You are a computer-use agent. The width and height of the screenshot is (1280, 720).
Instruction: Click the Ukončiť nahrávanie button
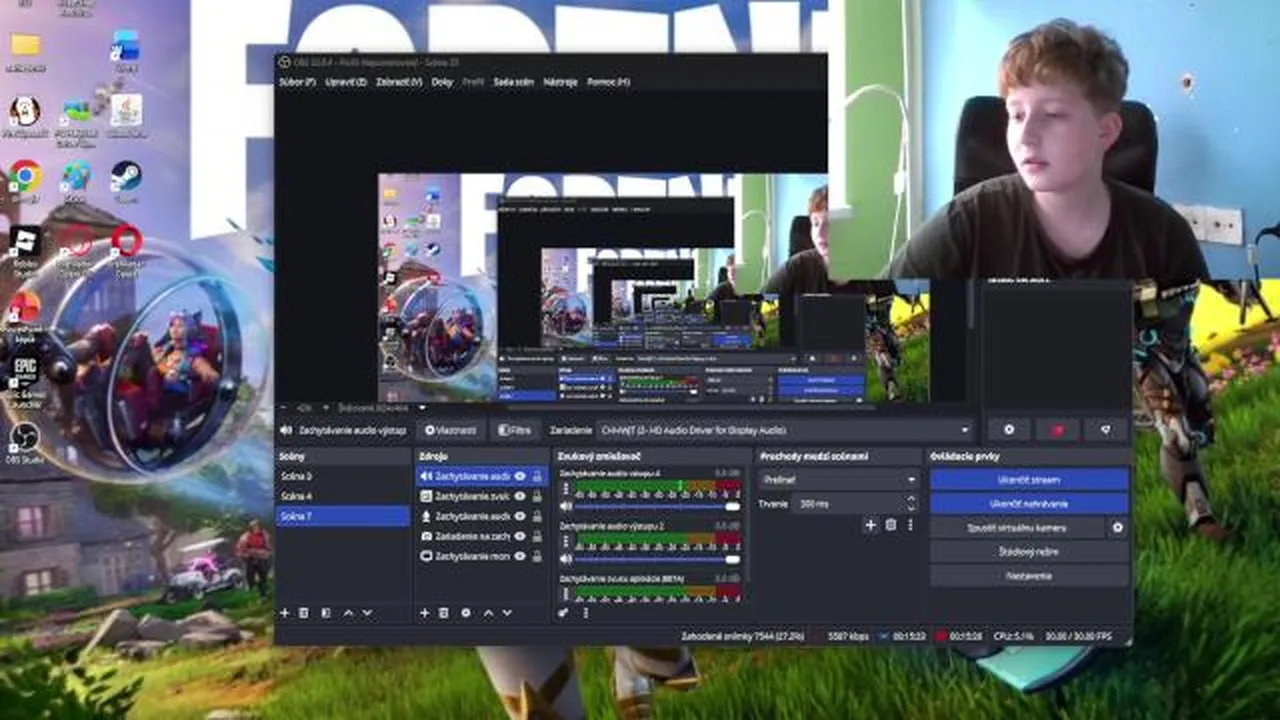coord(1029,504)
